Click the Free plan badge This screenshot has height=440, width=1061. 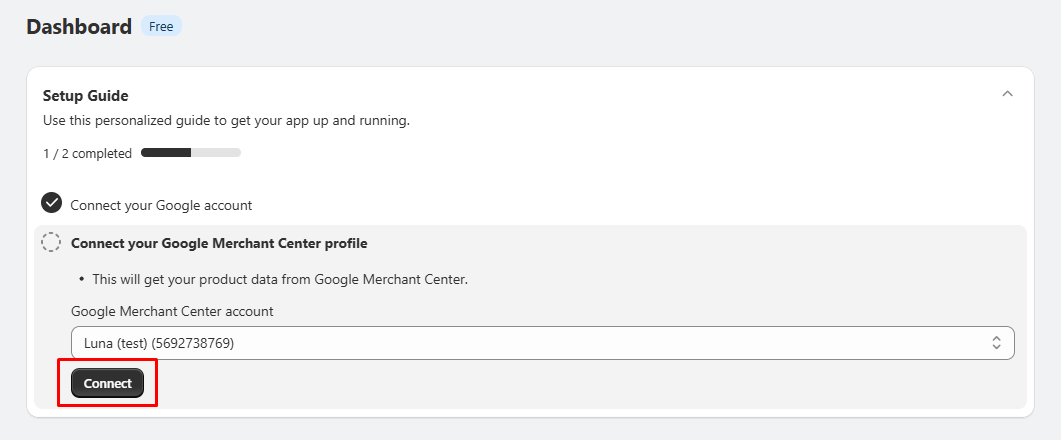[161, 27]
